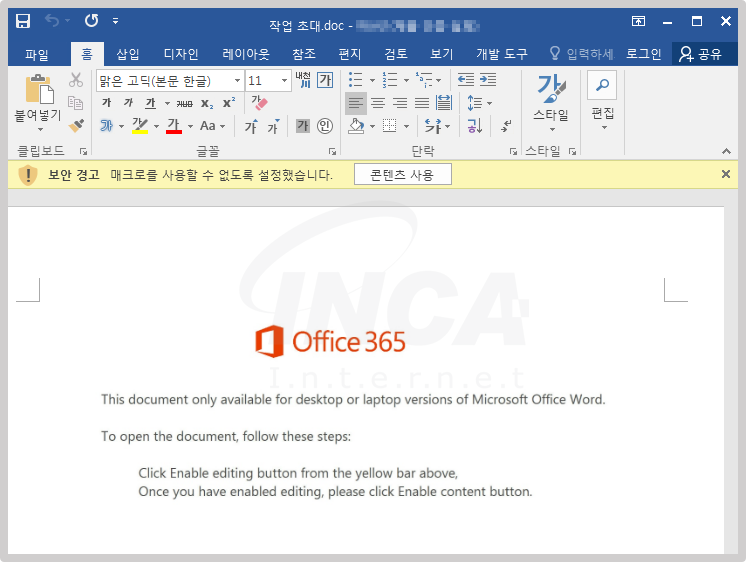Switch to the 디자인 tab
This screenshot has height=562, width=746.
click(181, 54)
